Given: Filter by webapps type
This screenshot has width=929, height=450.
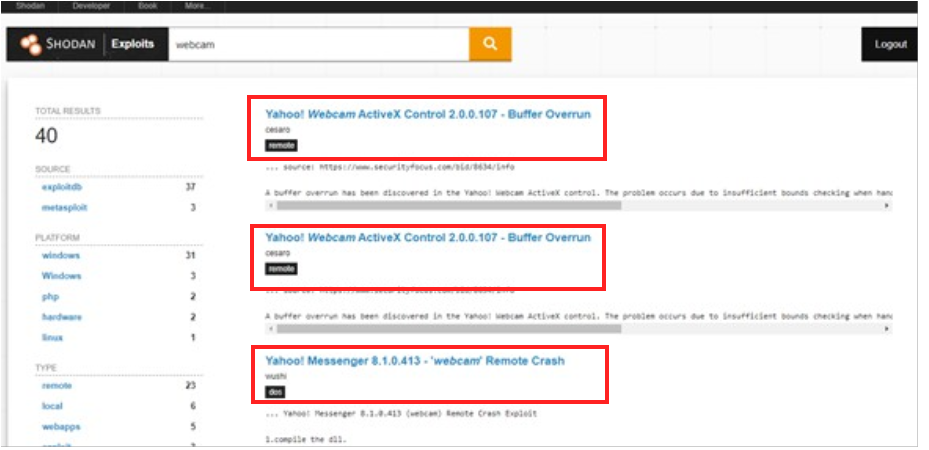Looking at the screenshot, I should 60,426.
